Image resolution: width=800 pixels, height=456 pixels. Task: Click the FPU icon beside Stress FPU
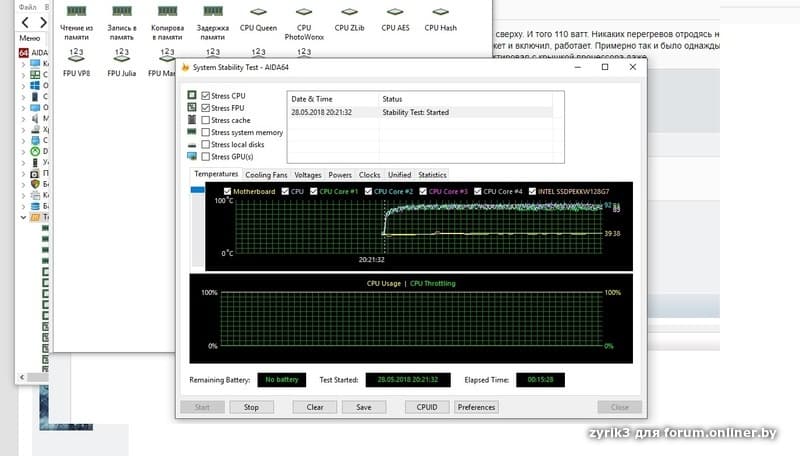point(192,107)
